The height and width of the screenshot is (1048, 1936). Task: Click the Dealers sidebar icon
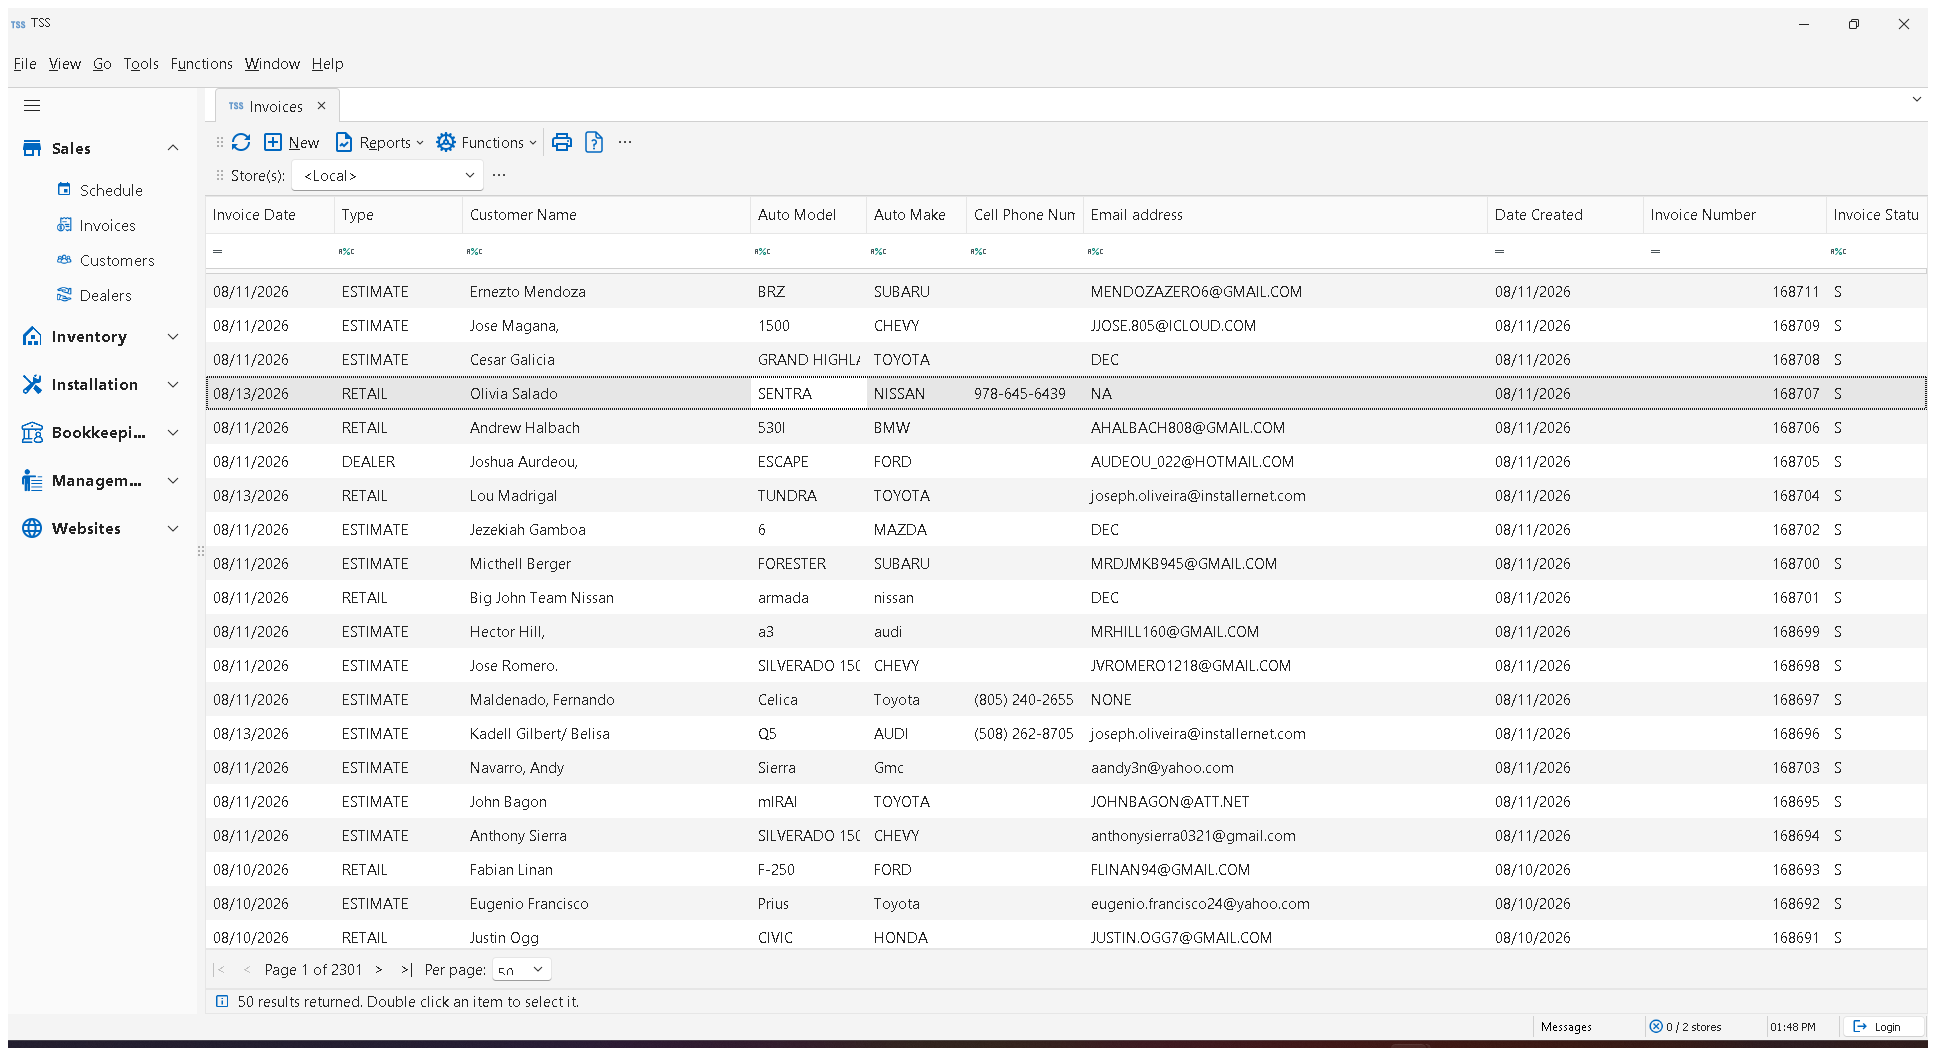pyautogui.click(x=64, y=295)
